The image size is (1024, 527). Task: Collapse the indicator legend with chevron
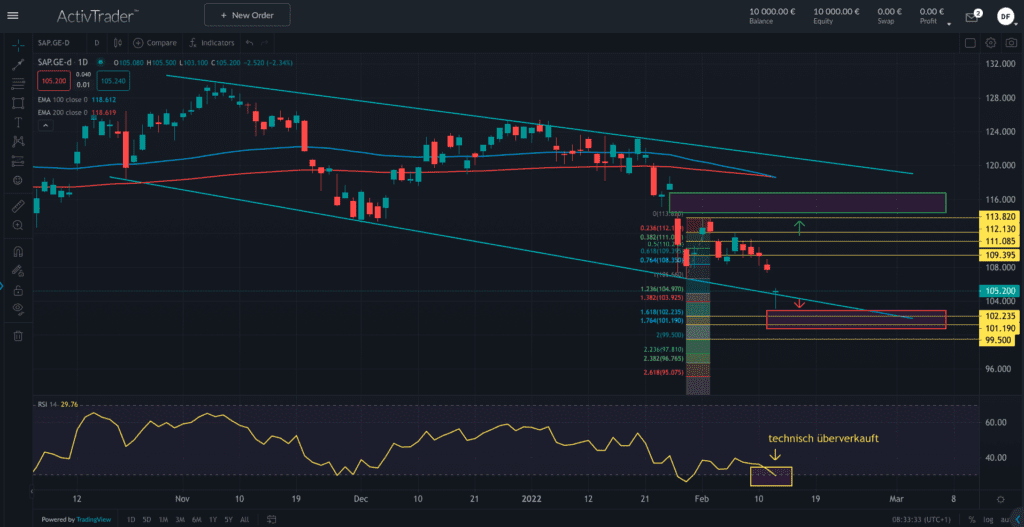(x=45, y=128)
